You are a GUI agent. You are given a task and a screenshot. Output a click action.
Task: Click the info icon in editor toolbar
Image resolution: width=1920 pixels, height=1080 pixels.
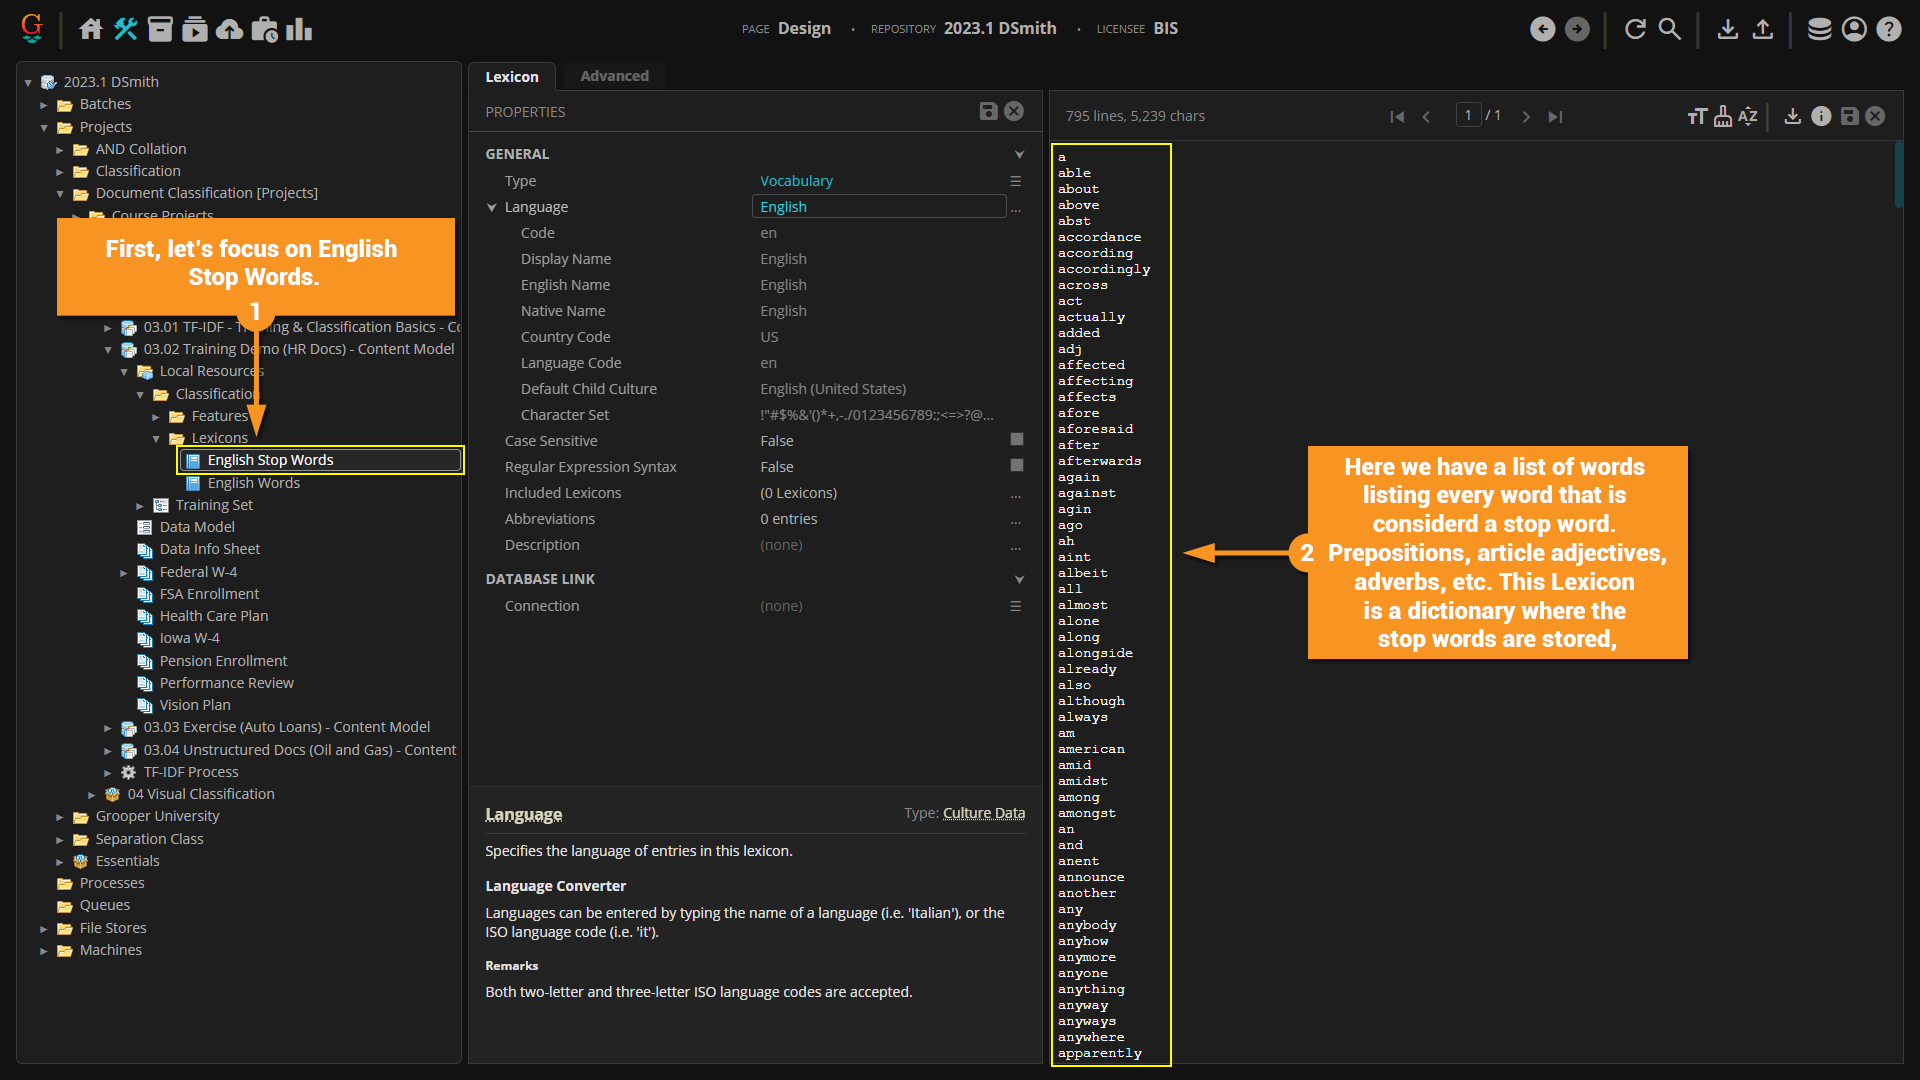pyautogui.click(x=1821, y=116)
